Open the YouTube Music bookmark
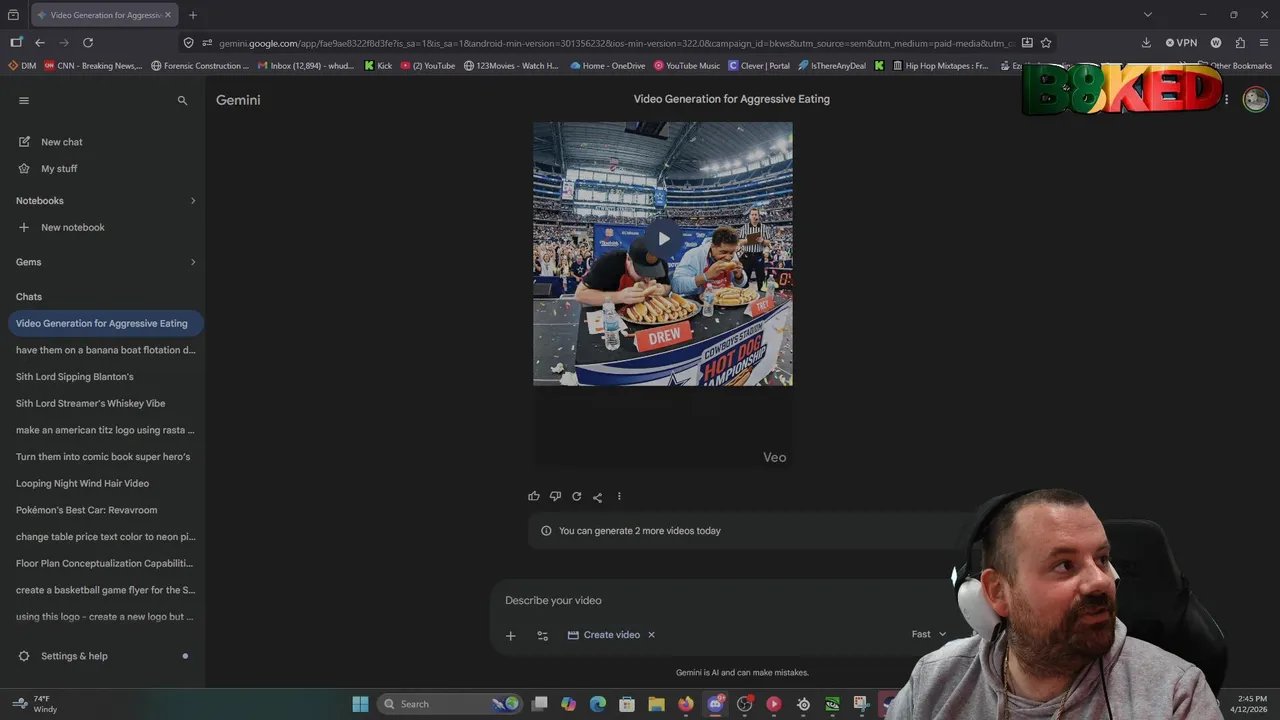1280x720 pixels. (687, 66)
